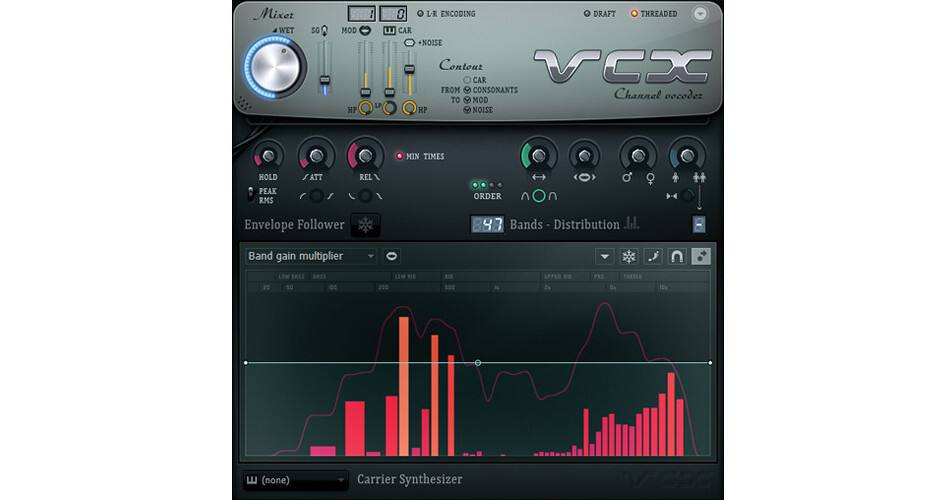Uncheck the CONSONANTS contour checkbox
This screenshot has width=952, height=500.
467,90
